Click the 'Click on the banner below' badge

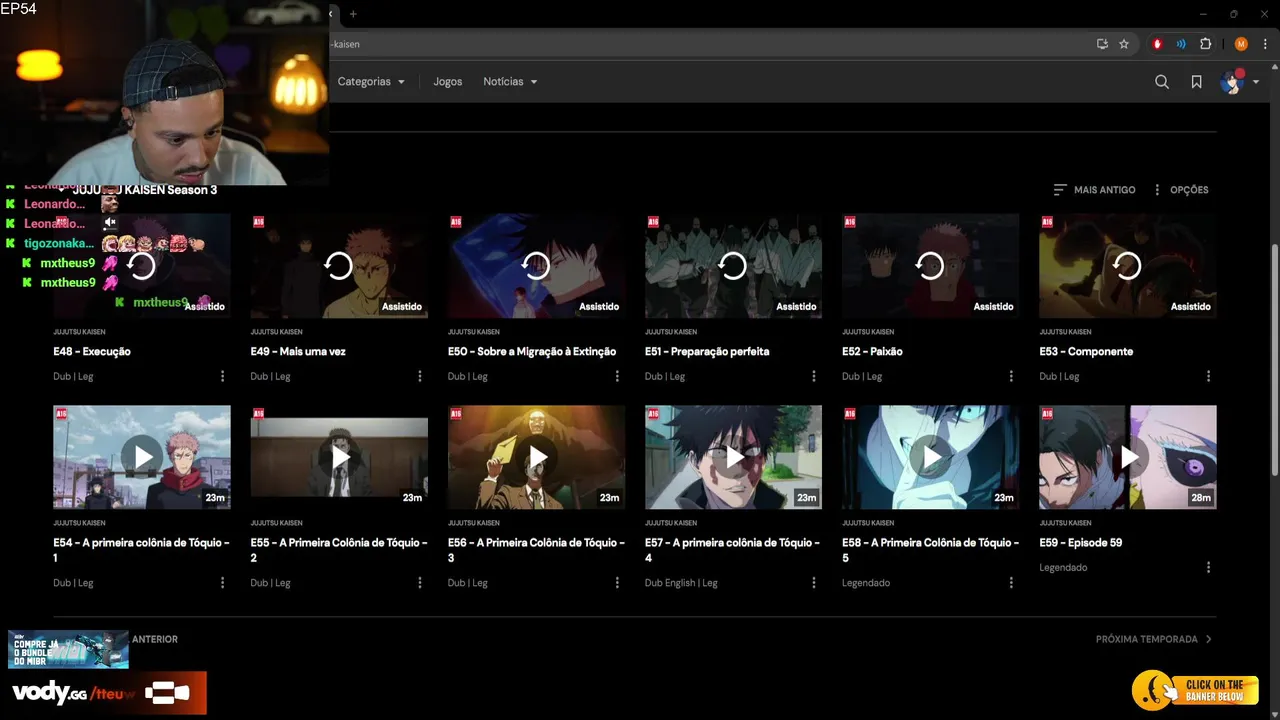[x=1194, y=690]
